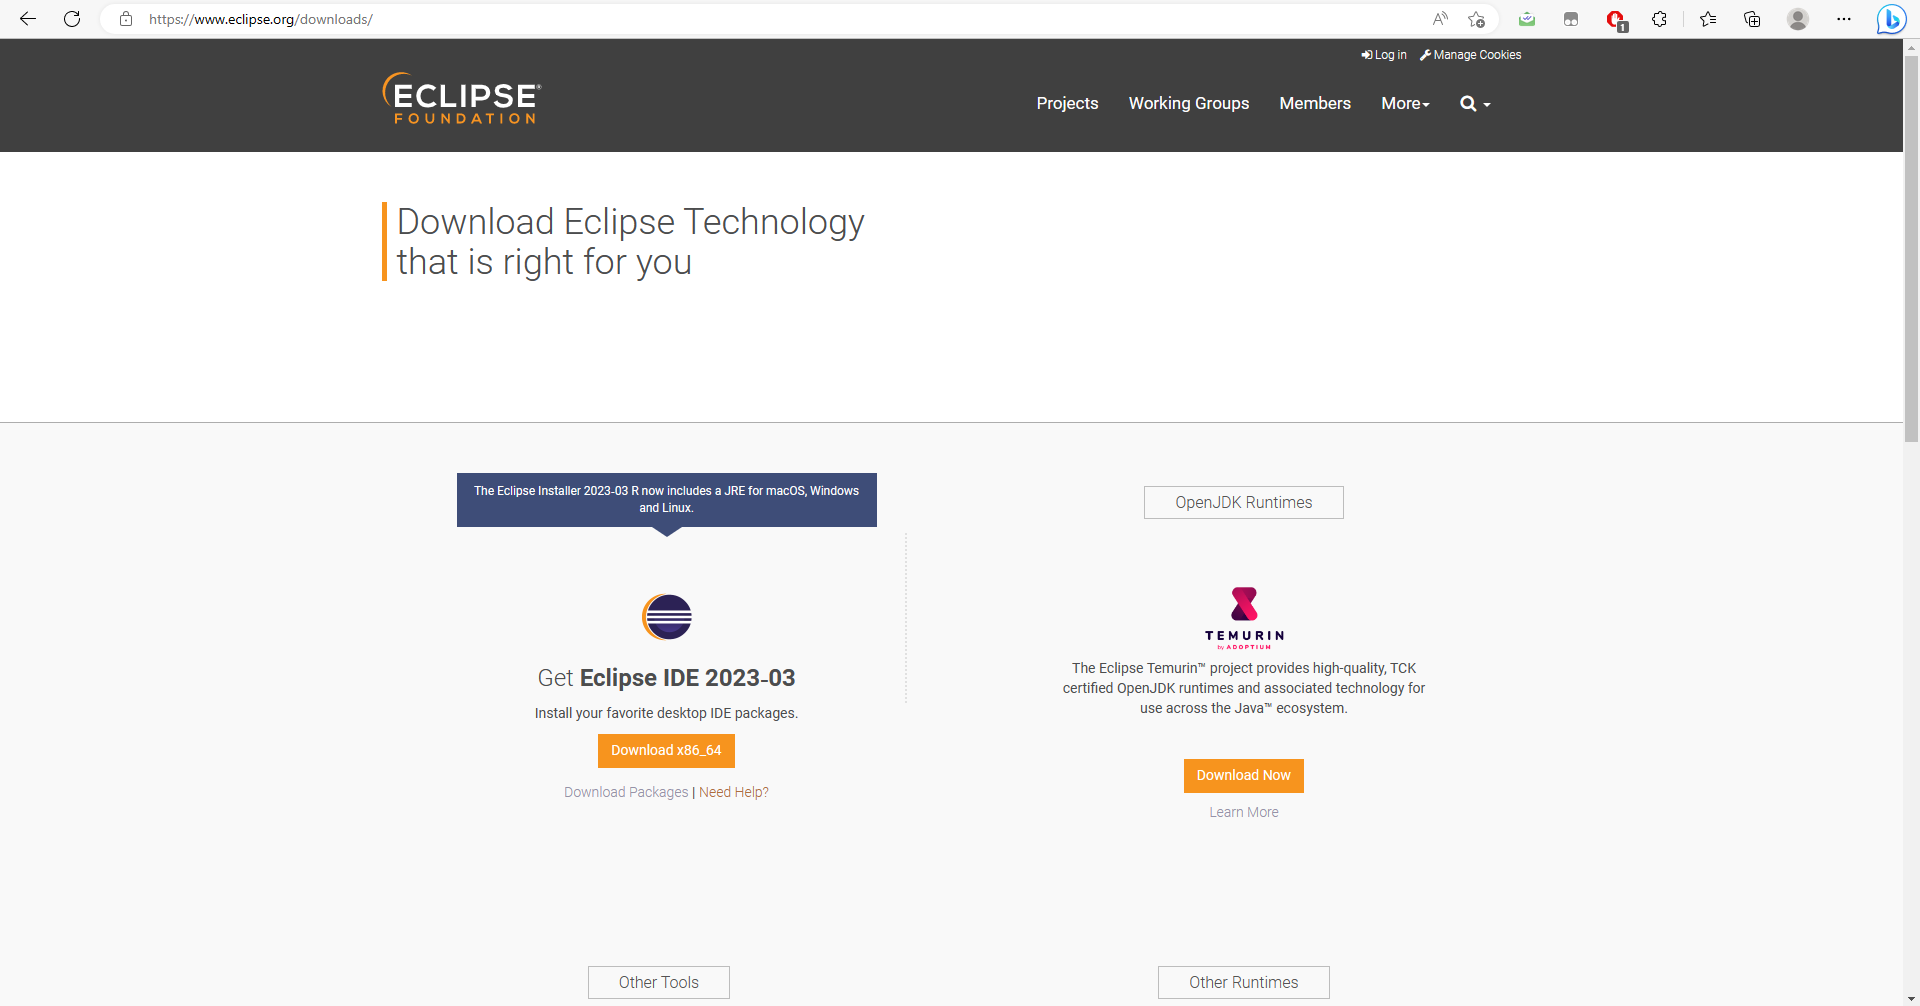The image size is (1920, 1006).
Task: Open Manage Cookies settings
Action: tap(1471, 55)
